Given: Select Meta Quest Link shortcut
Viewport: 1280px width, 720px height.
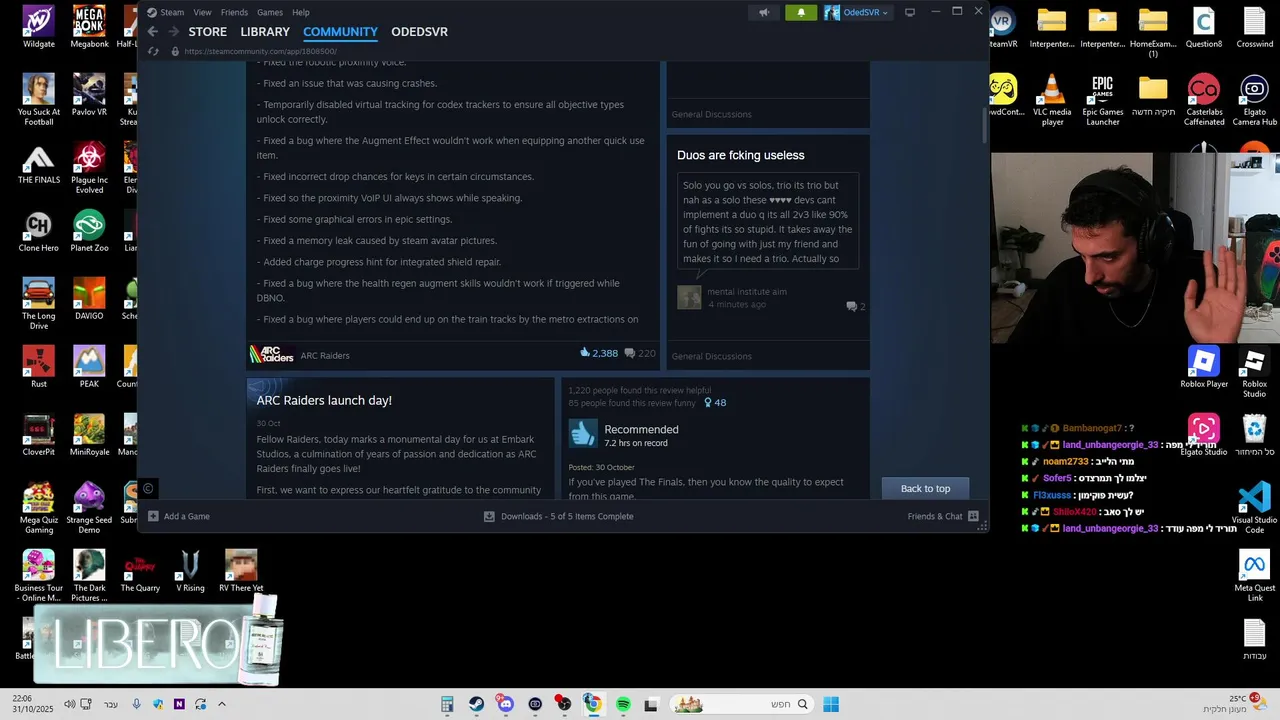Looking at the screenshot, I should coord(1254,575).
